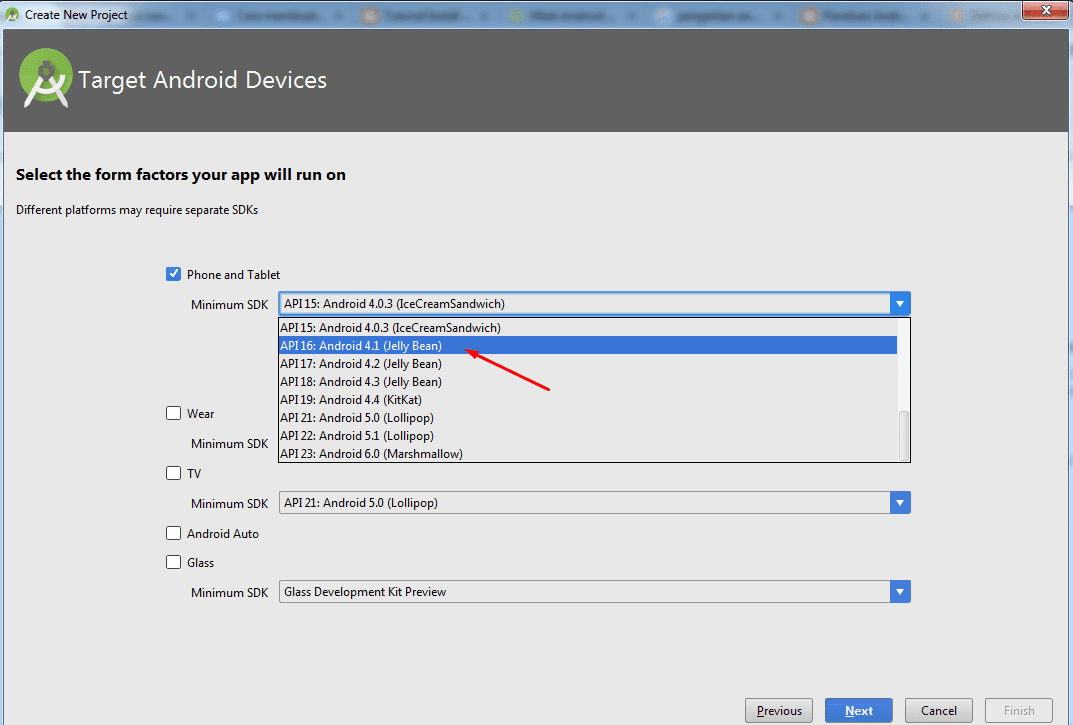Choose API 17: Android 4.2 (Jelly Bean)
The height and width of the screenshot is (725, 1073).
[361, 364]
